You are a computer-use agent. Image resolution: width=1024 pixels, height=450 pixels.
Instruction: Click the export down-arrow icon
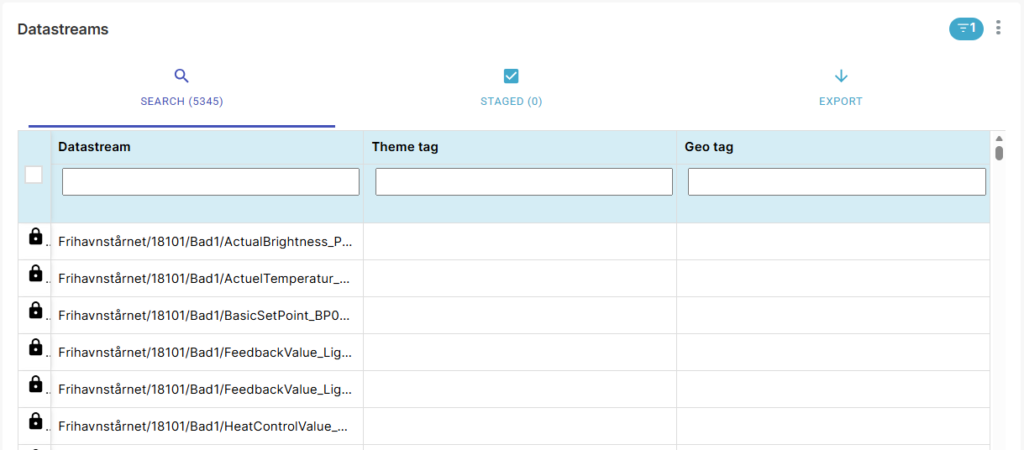tap(841, 76)
